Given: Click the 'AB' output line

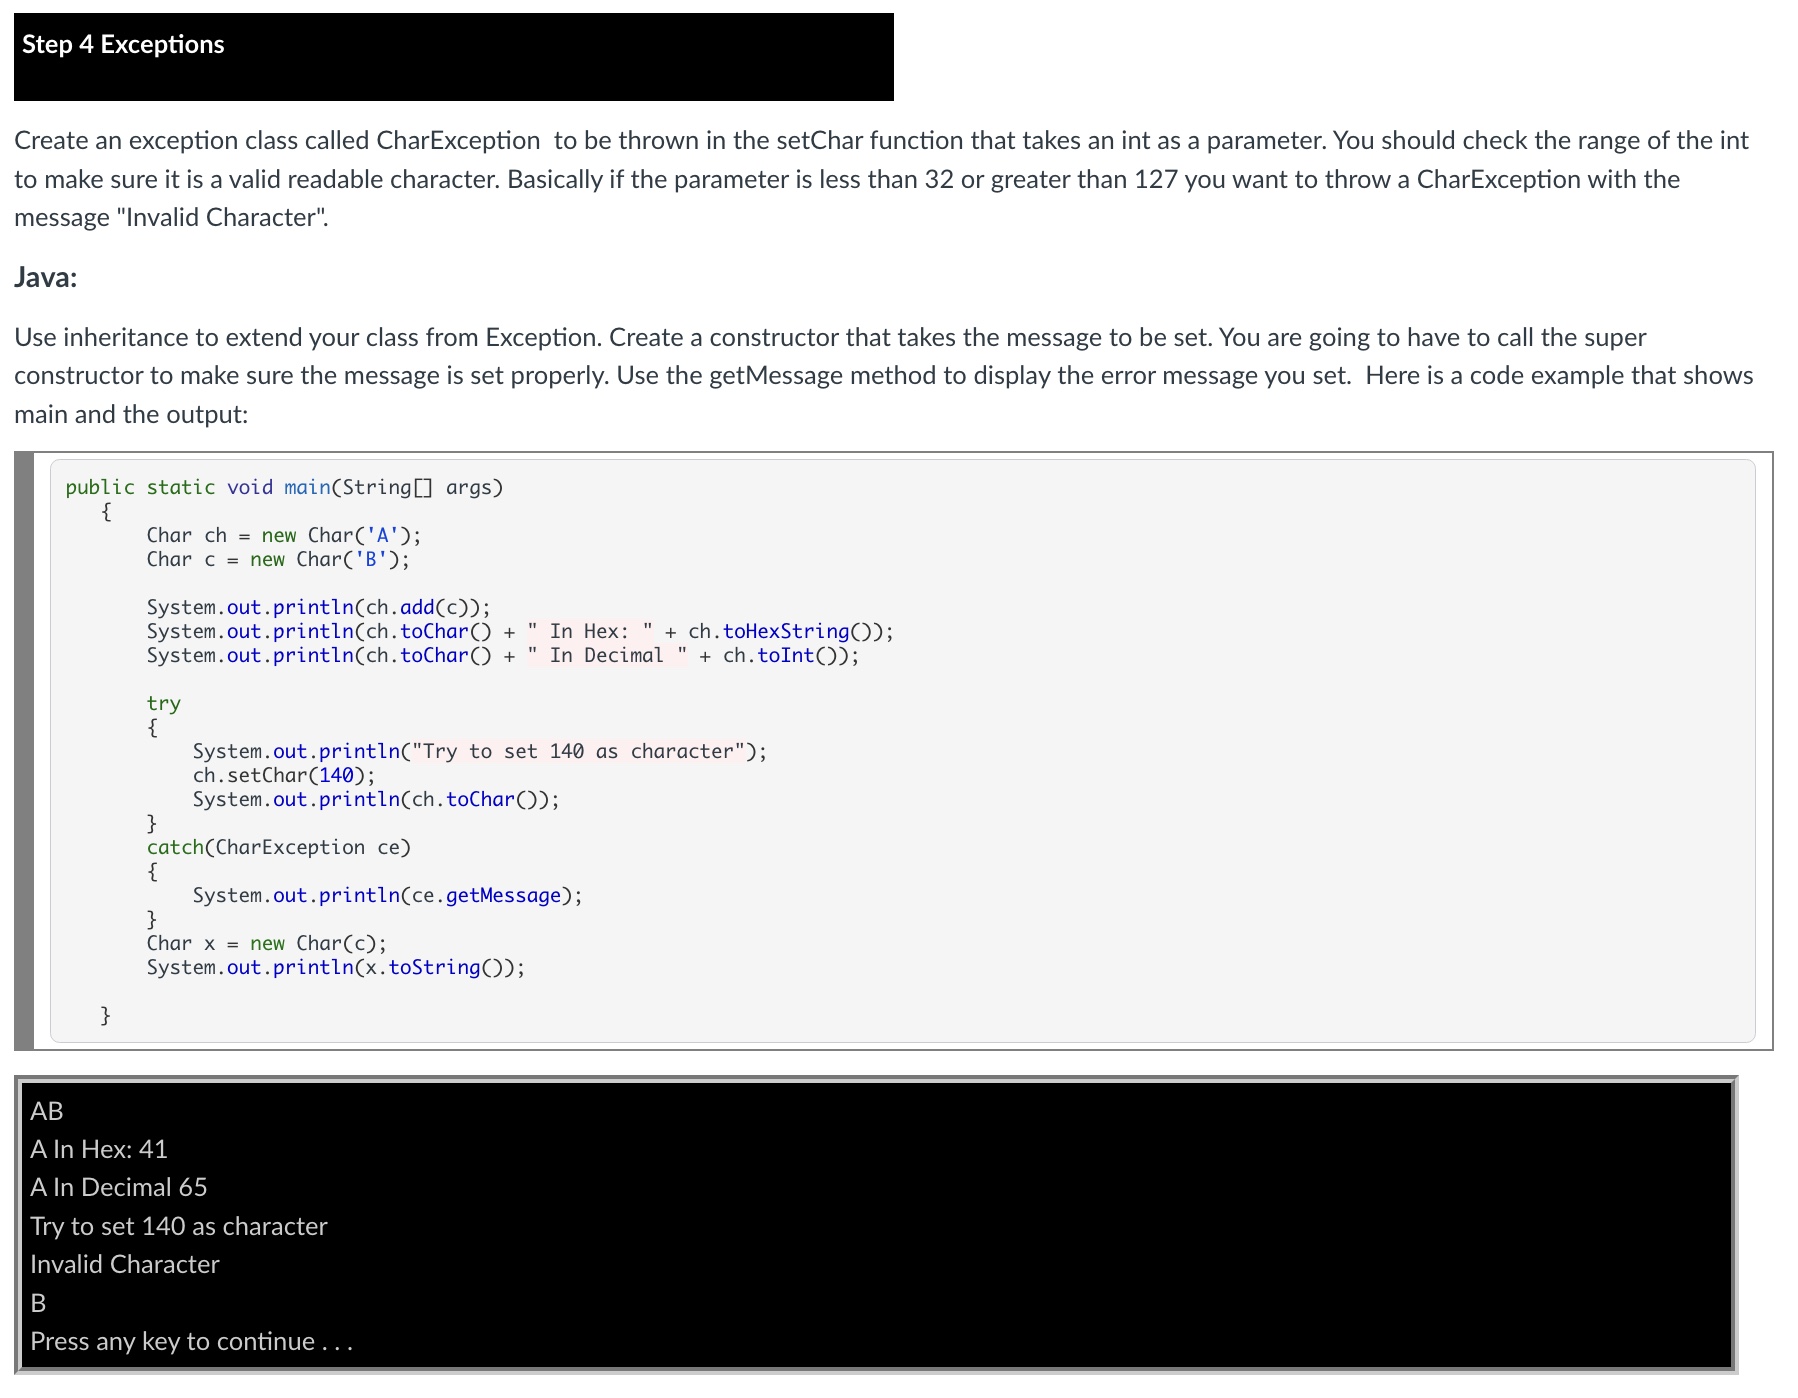Looking at the screenshot, I should pyautogui.click(x=47, y=1111).
